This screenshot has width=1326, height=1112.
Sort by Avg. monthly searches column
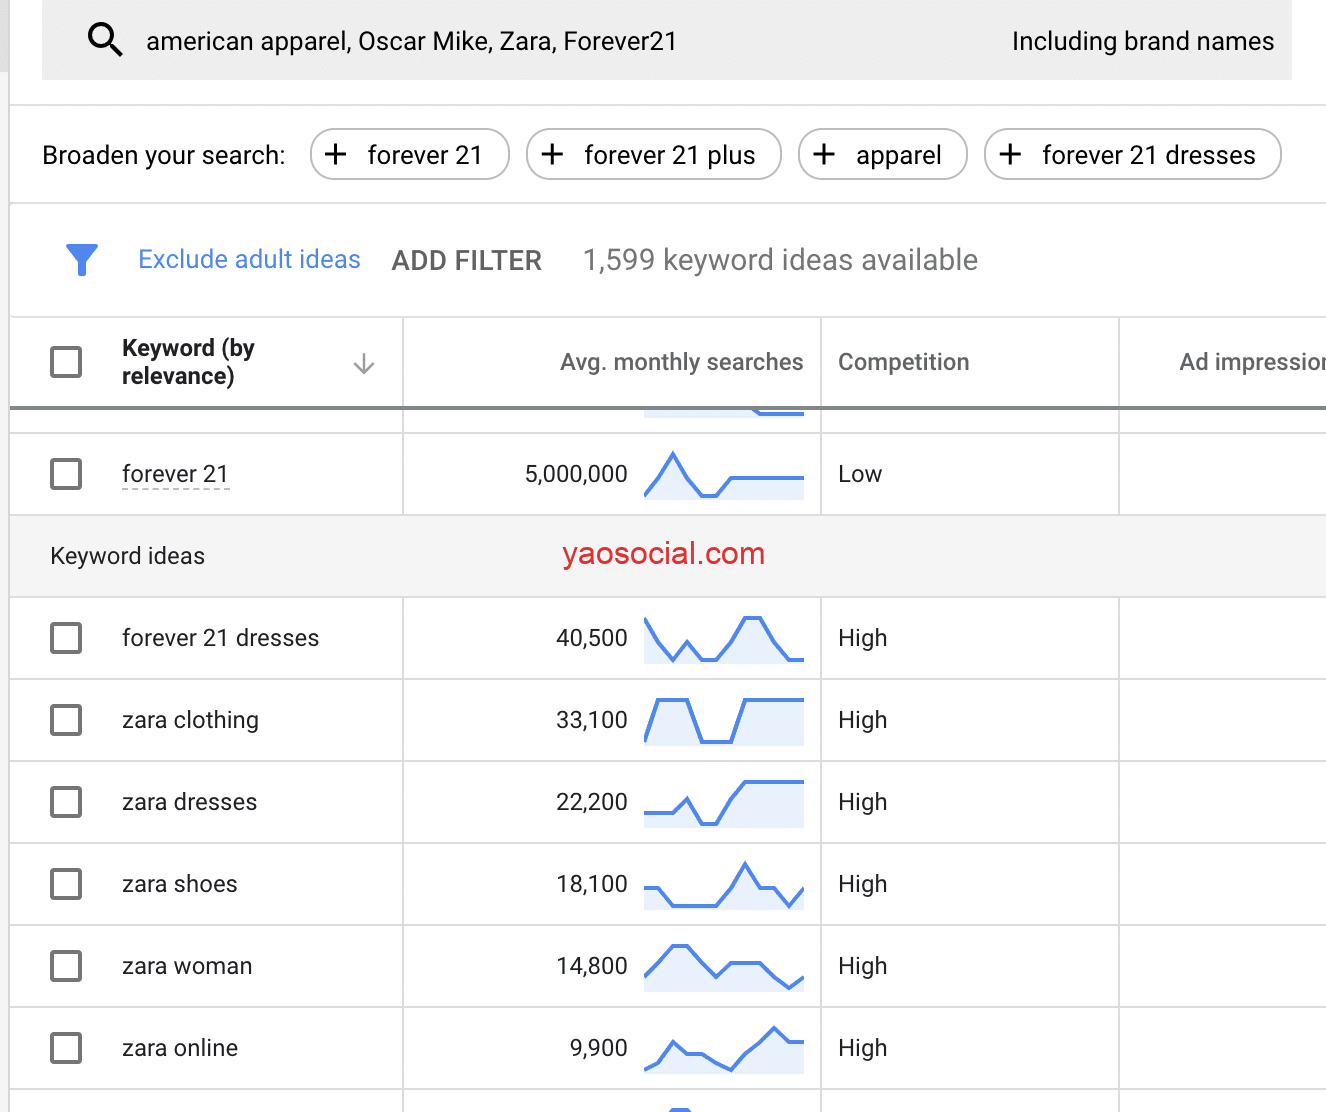tap(681, 362)
